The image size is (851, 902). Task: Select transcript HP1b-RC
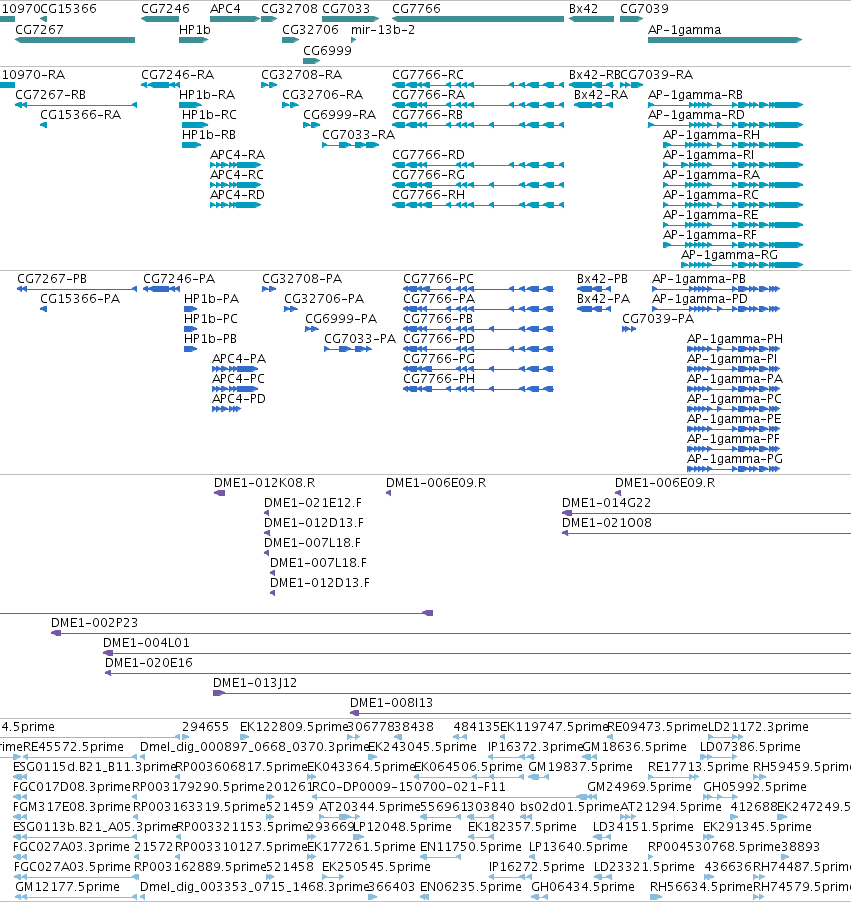[209, 114]
